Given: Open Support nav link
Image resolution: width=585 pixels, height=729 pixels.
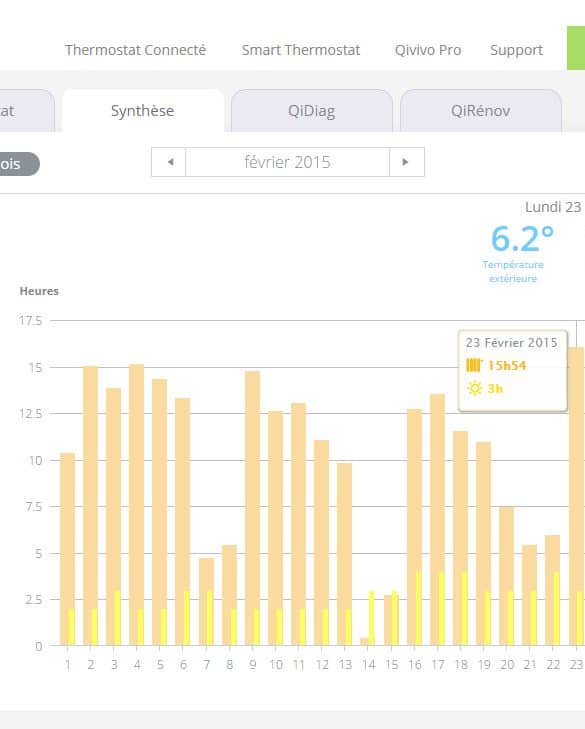Looking at the screenshot, I should [x=516, y=50].
